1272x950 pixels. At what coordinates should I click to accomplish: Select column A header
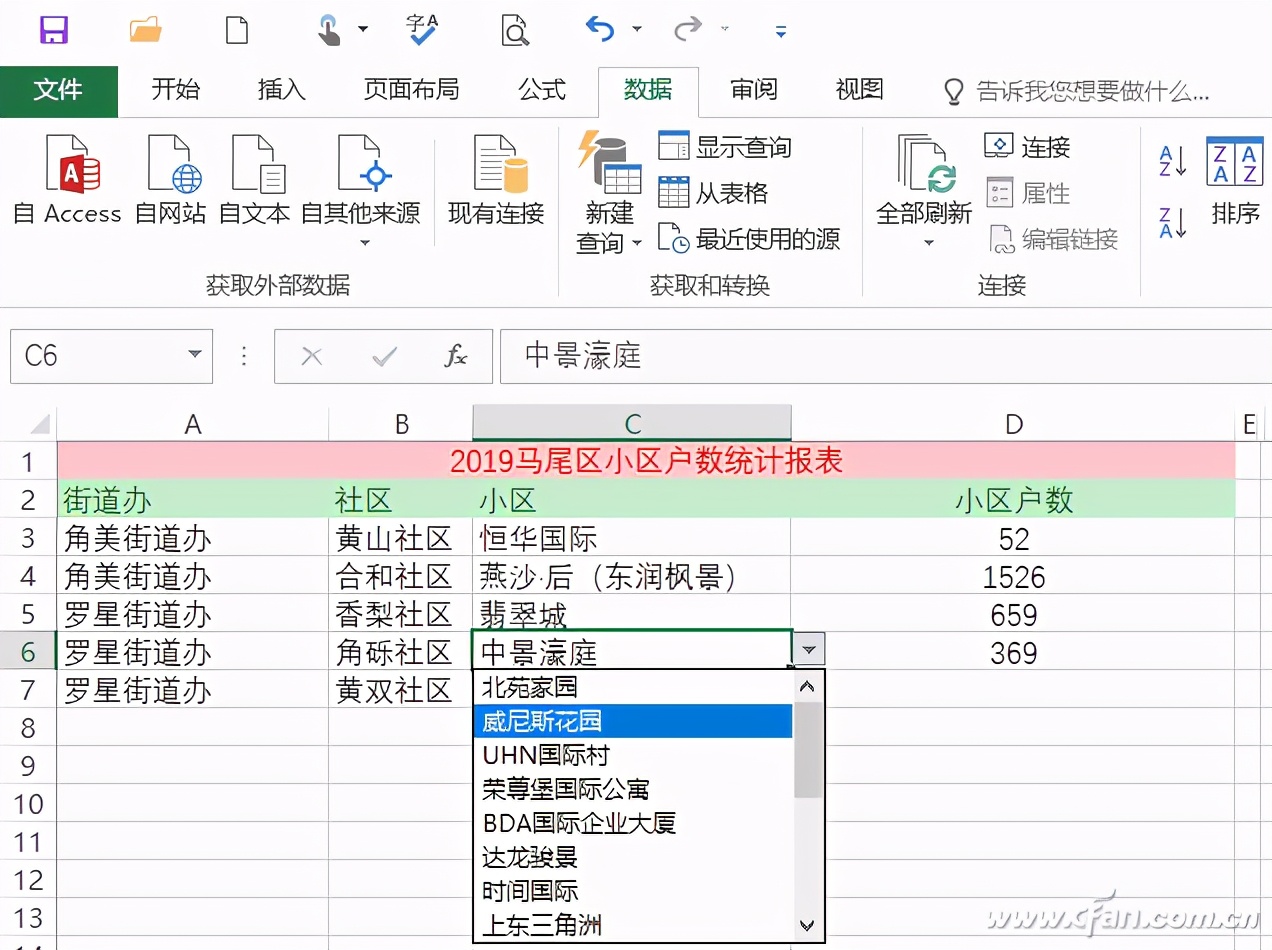[x=193, y=424]
